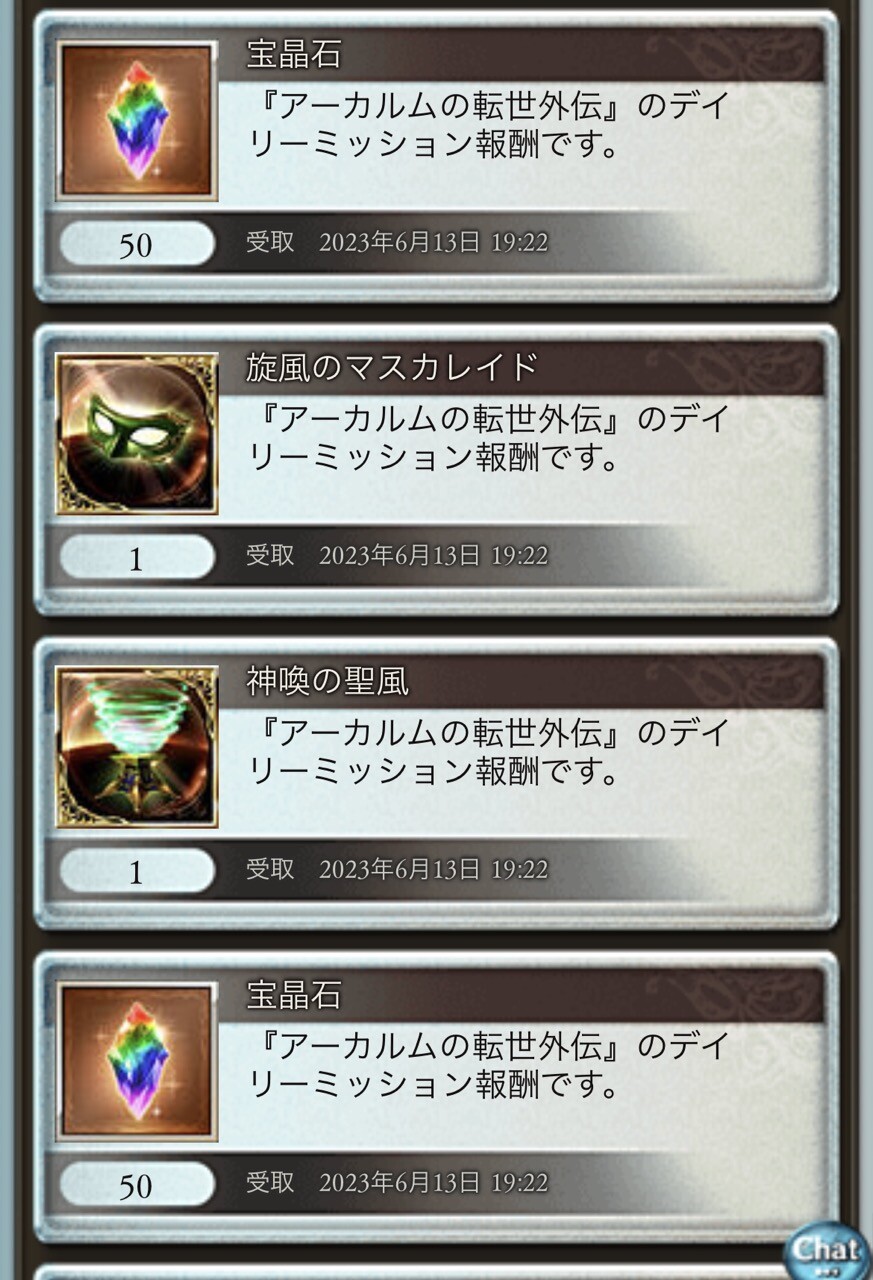
Task: Select the green mask icon for 旋風のマスカレイド
Action: click(x=136, y=433)
